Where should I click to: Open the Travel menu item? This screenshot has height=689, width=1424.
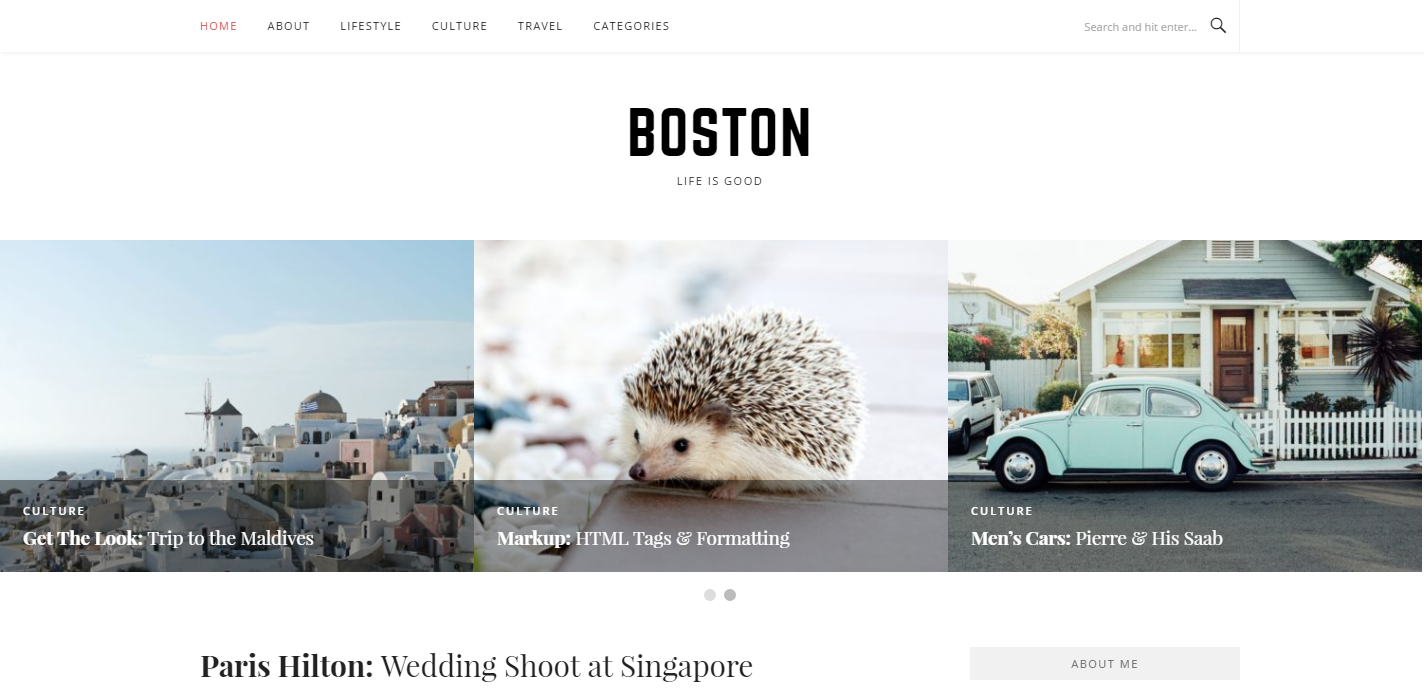pos(540,26)
